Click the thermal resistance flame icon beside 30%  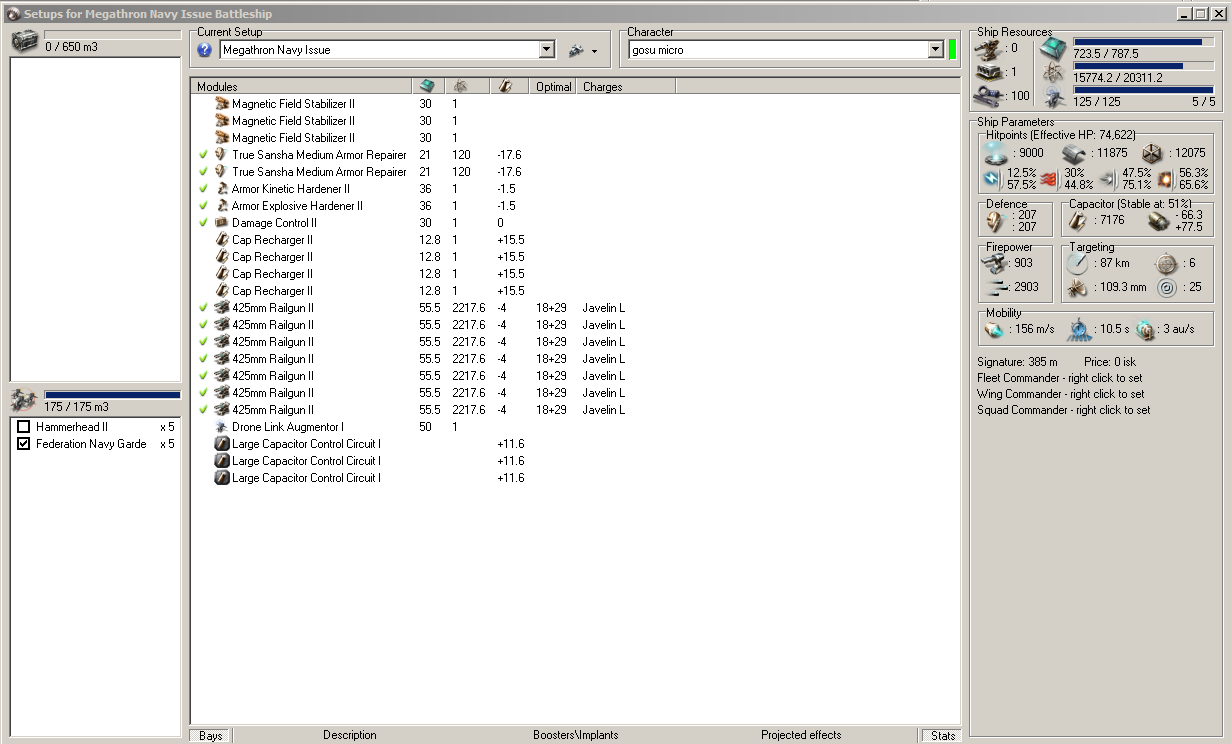pyautogui.click(x=1050, y=179)
